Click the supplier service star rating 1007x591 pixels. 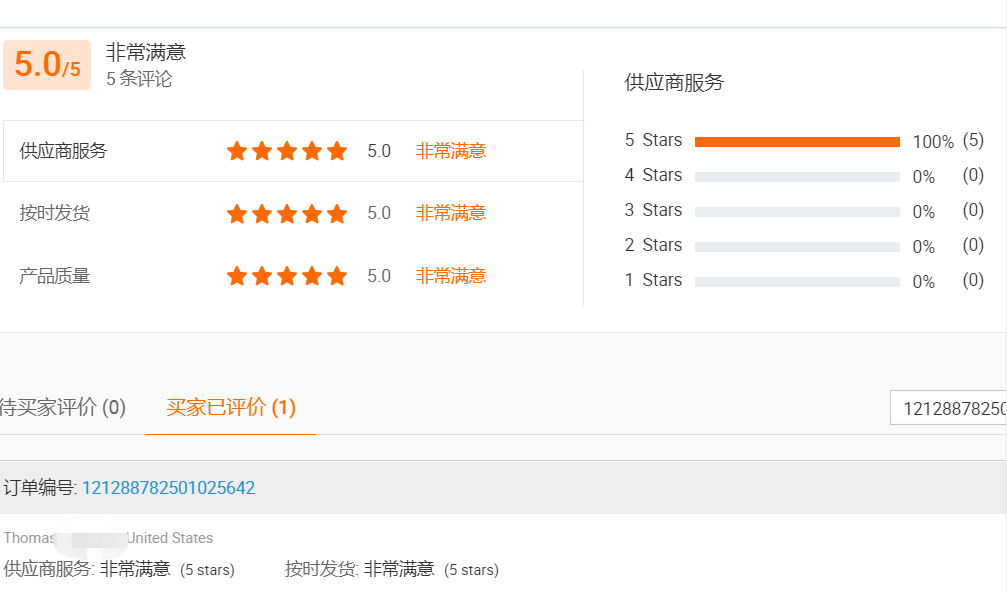[x=287, y=151]
